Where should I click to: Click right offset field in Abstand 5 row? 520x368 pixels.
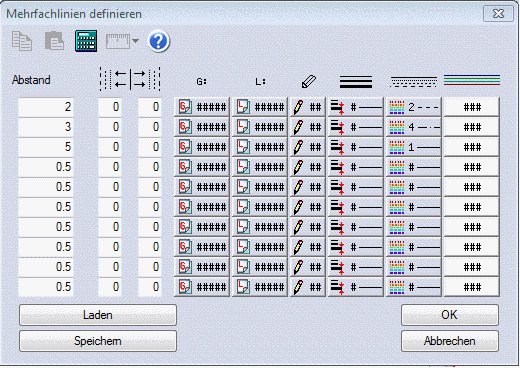click(x=150, y=147)
